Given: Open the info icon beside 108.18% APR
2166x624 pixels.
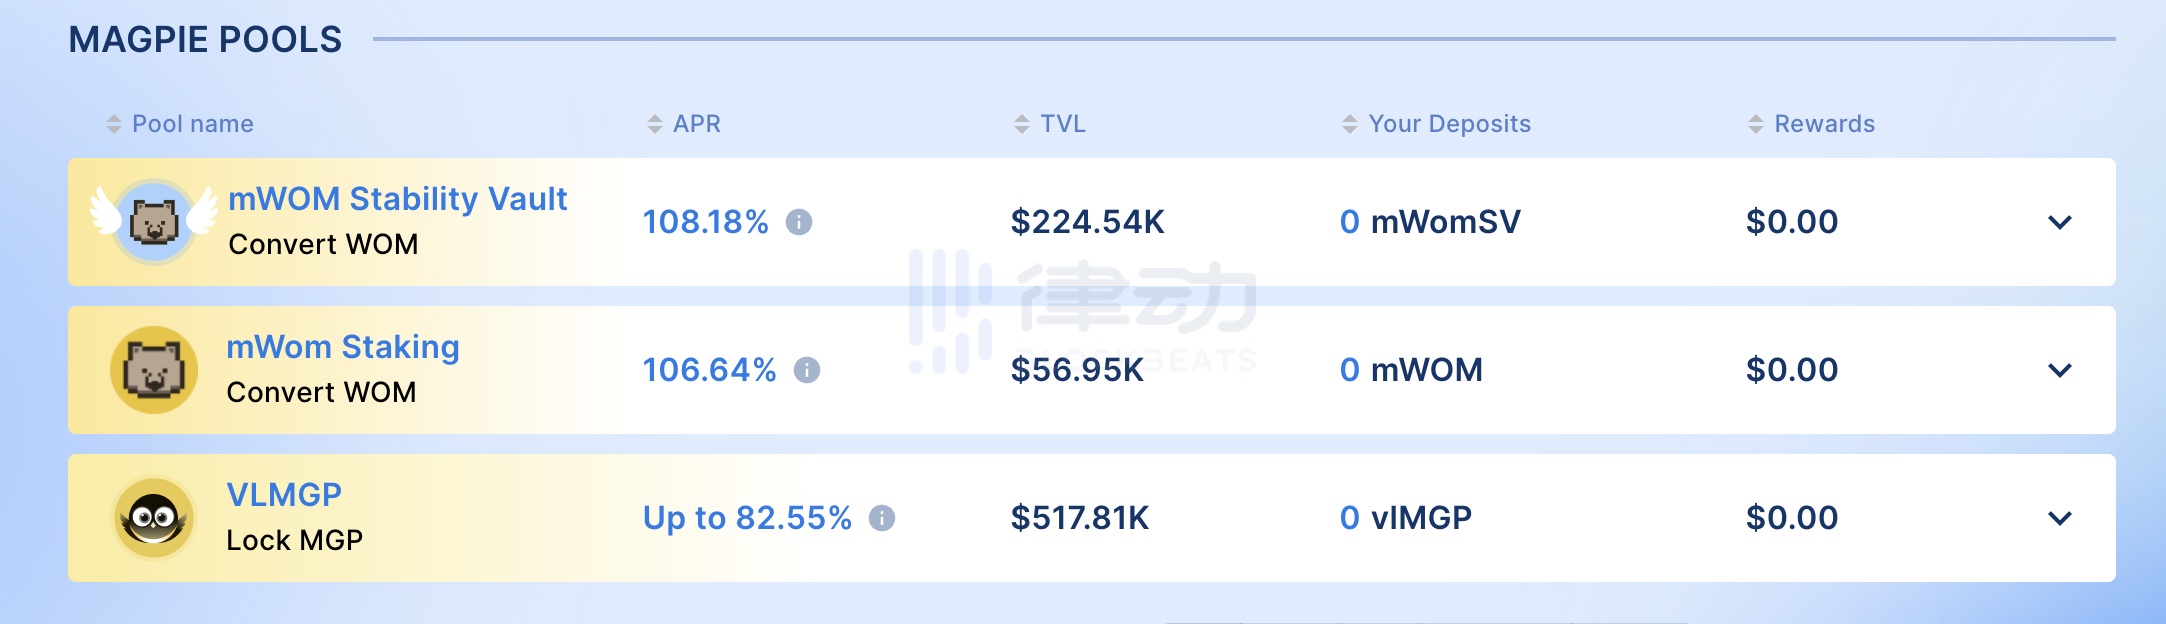Looking at the screenshot, I should [x=799, y=222].
